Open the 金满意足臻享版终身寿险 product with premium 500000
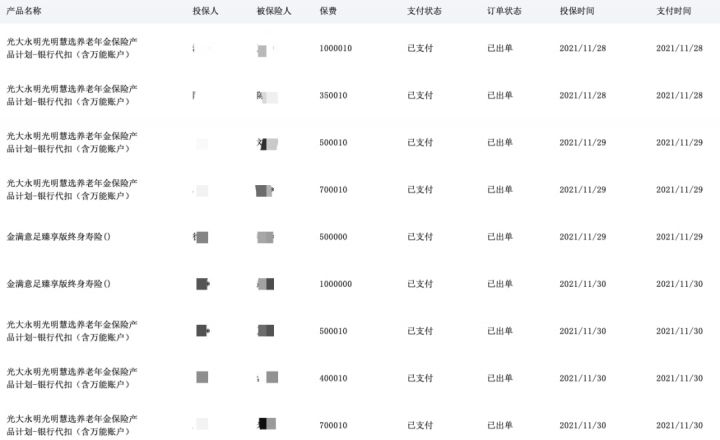The height and width of the screenshot is (440, 720). (x=58, y=237)
